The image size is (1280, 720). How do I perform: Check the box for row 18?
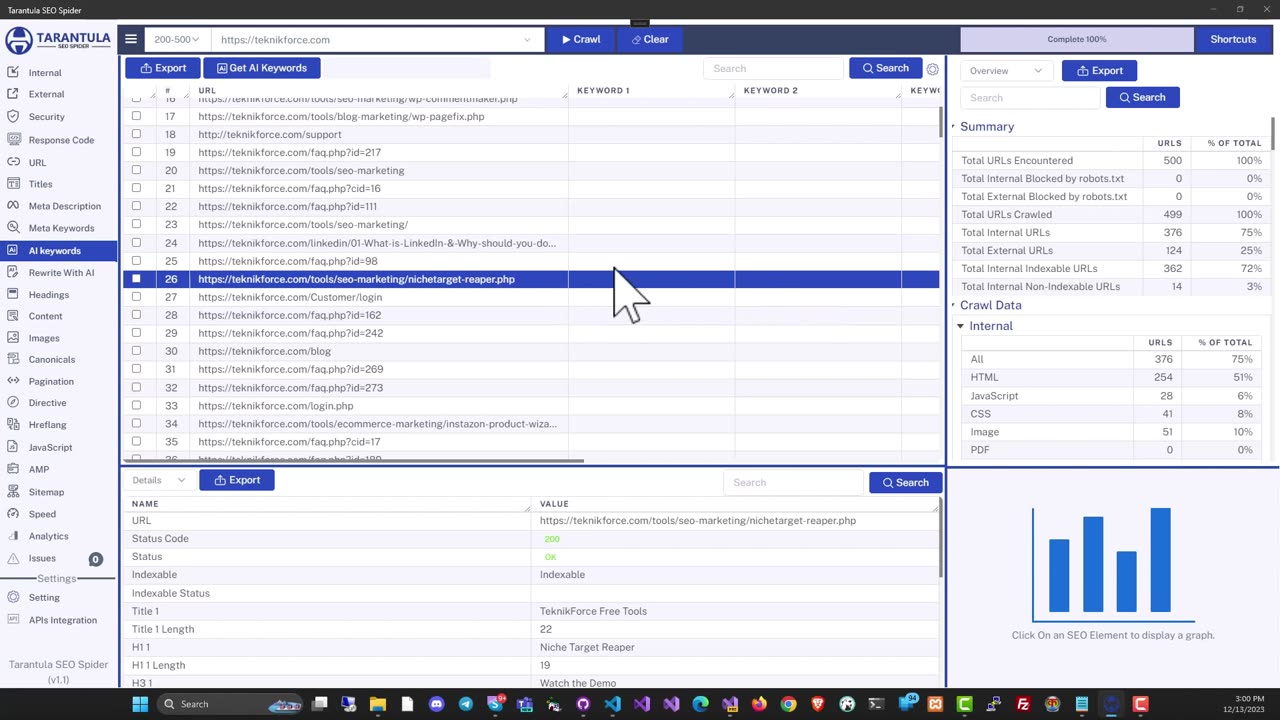[136, 134]
